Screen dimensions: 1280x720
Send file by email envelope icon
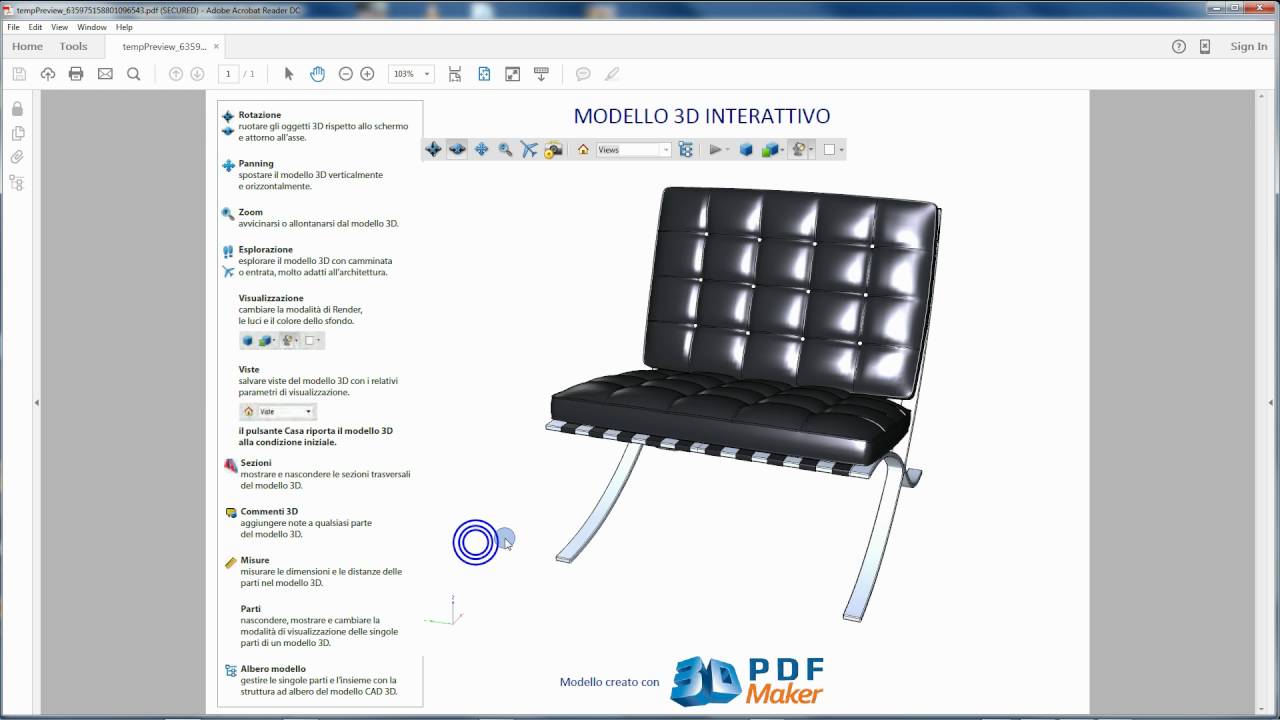105,74
